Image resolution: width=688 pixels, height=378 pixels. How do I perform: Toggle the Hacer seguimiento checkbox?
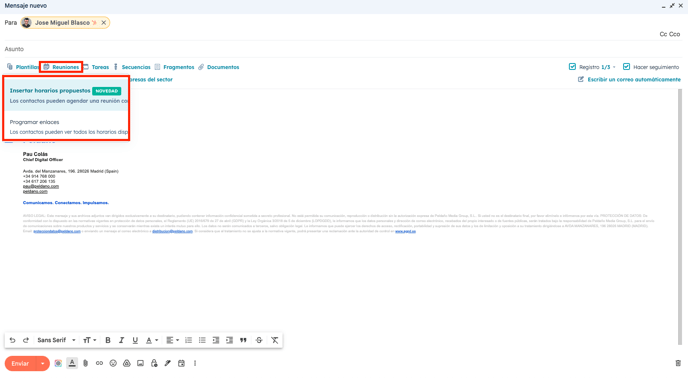click(627, 67)
